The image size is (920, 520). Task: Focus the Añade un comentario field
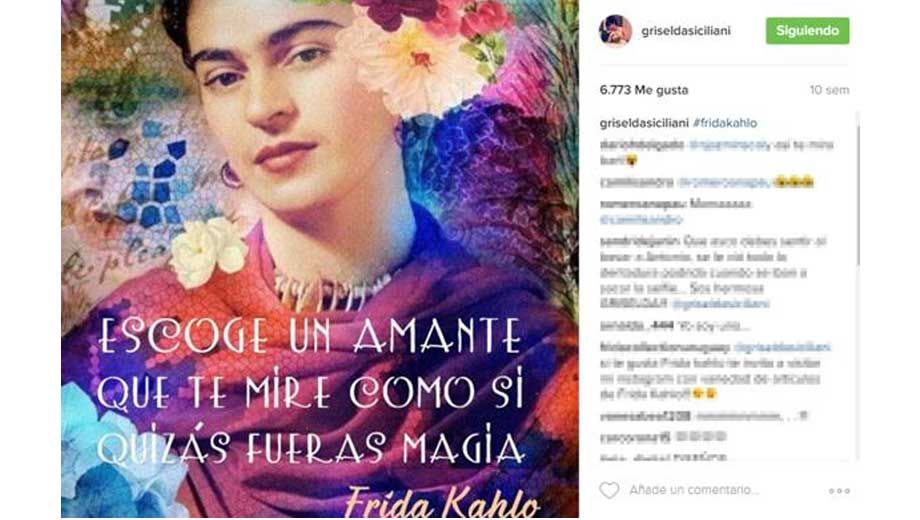694,490
